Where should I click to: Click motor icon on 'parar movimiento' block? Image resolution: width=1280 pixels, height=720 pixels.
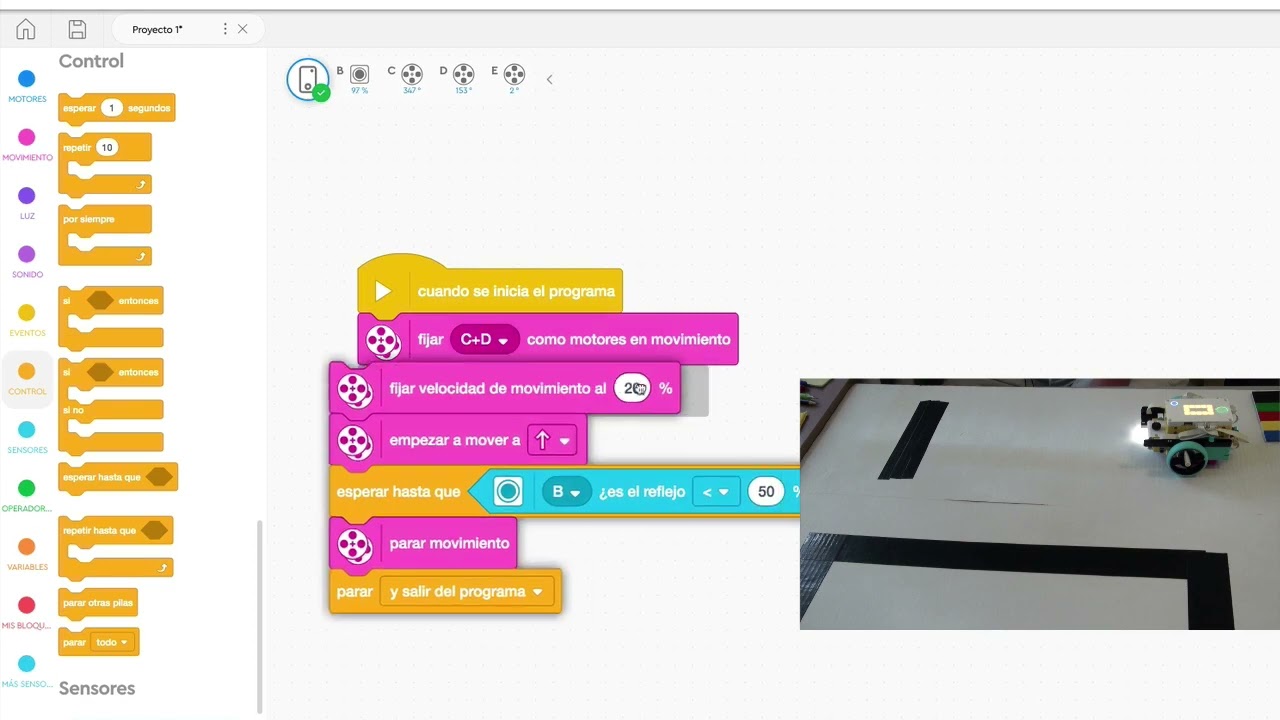[x=355, y=544]
